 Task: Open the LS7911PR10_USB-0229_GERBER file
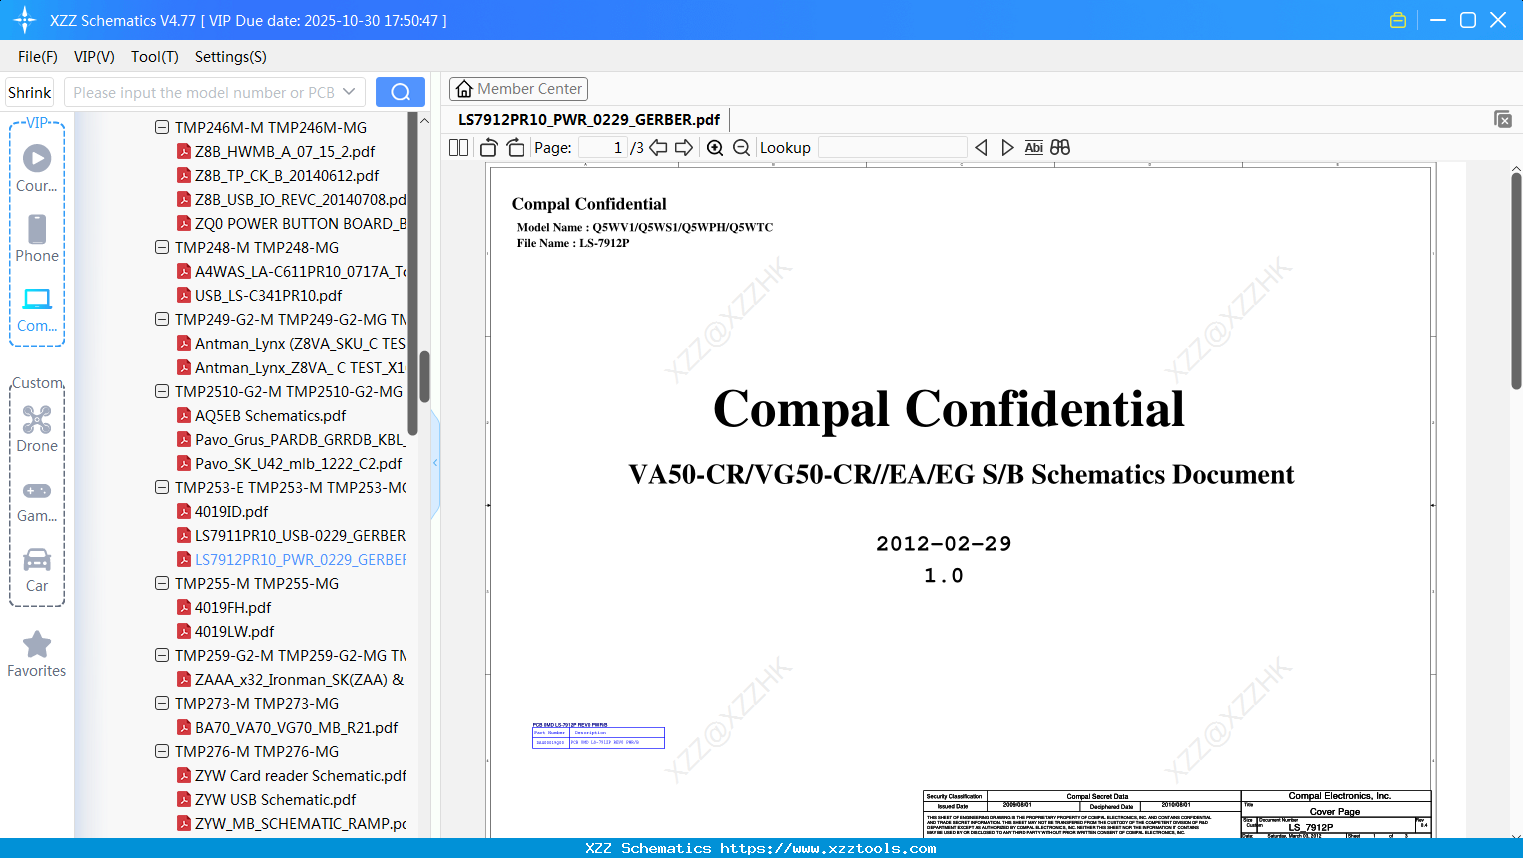(291, 536)
